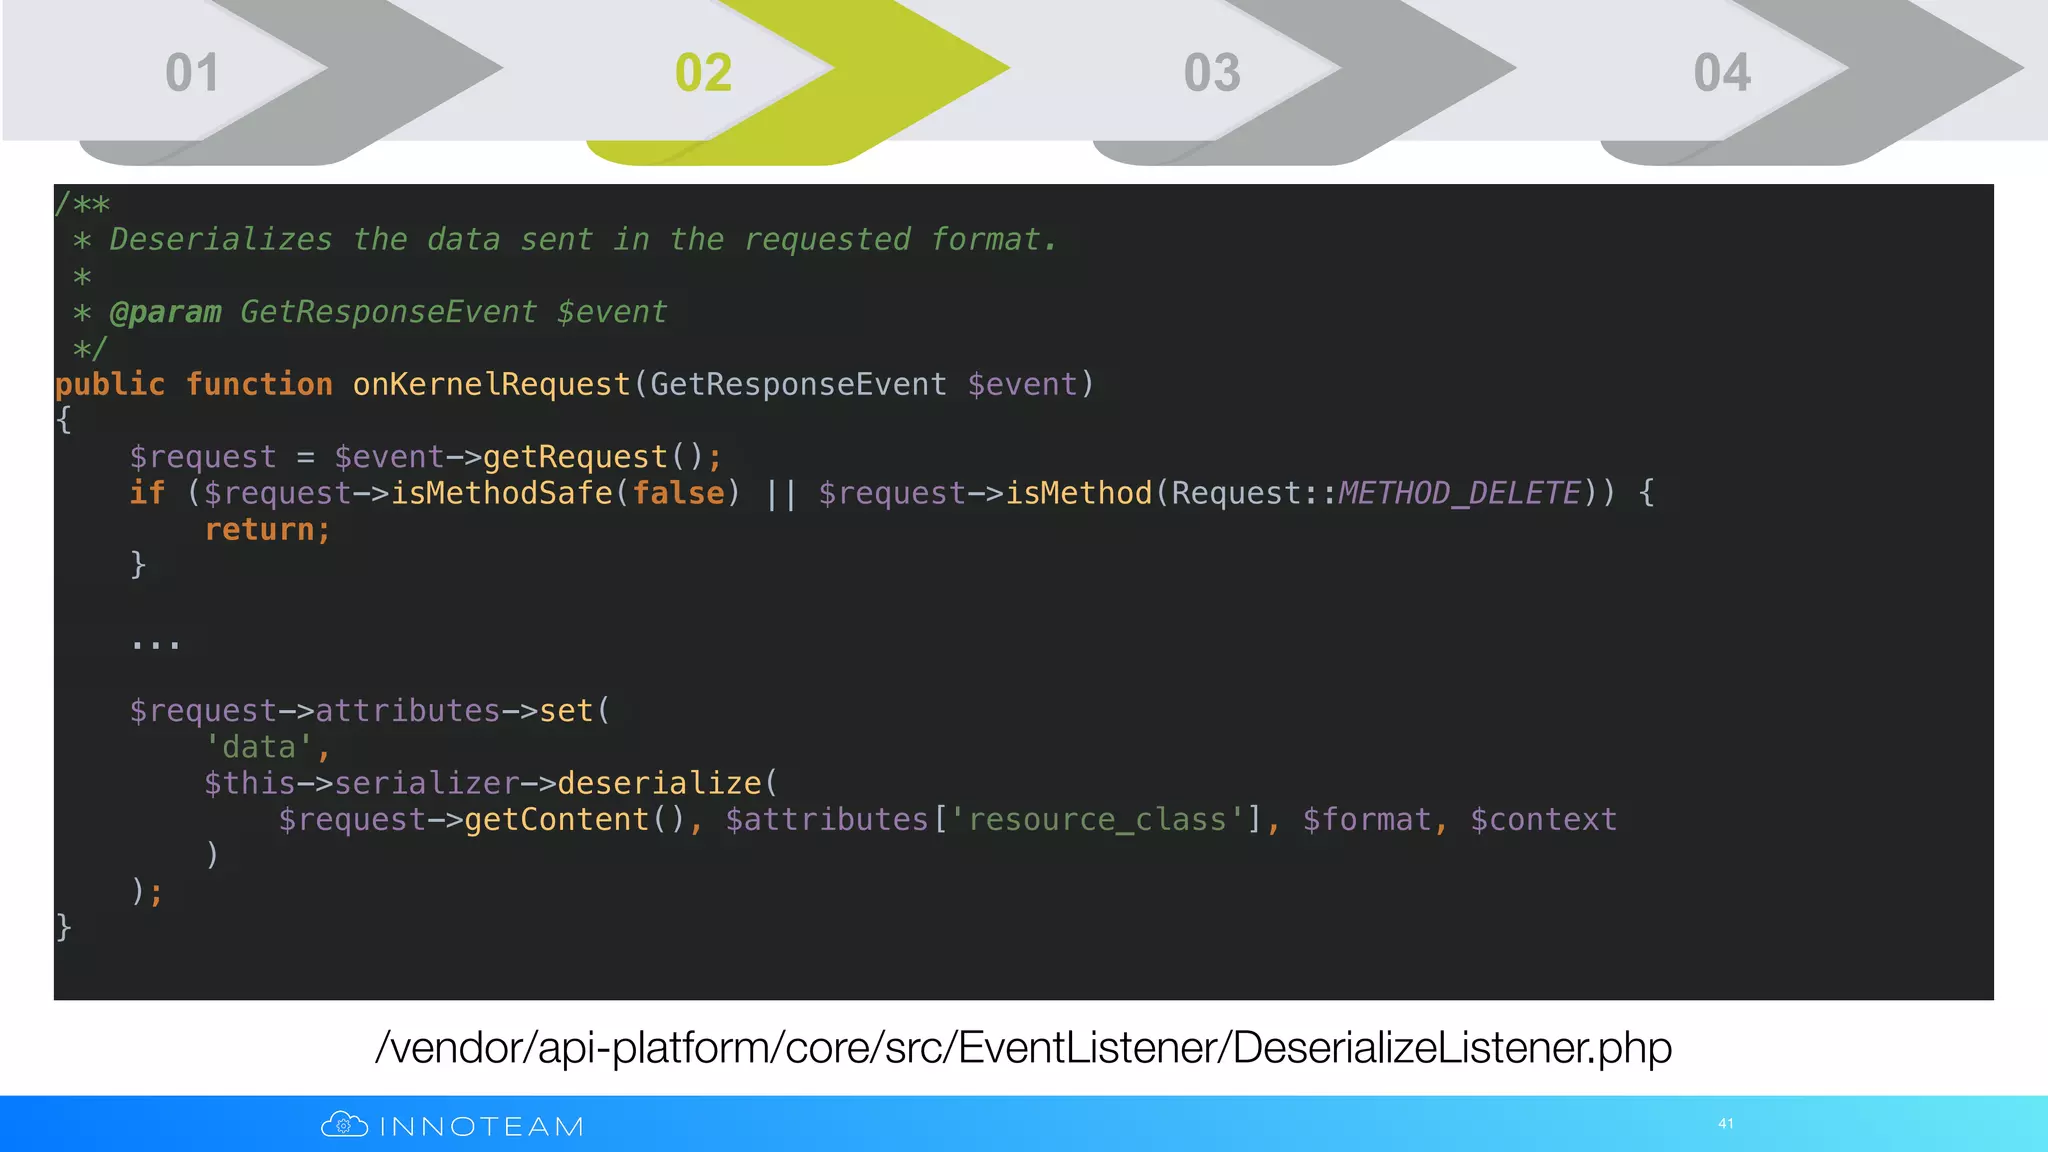Image resolution: width=2048 pixels, height=1152 pixels.
Task: Click the DeserializeListener.php file path caption
Action: (x=1023, y=1048)
